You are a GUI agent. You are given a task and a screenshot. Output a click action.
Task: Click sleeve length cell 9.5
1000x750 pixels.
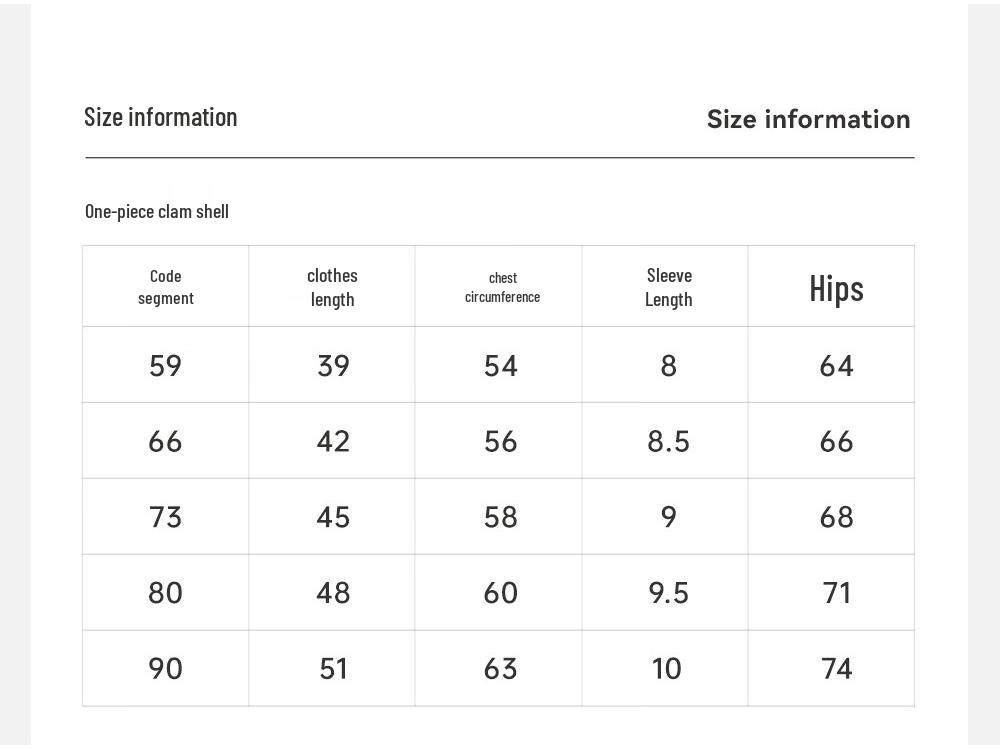[x=668, y=593]
